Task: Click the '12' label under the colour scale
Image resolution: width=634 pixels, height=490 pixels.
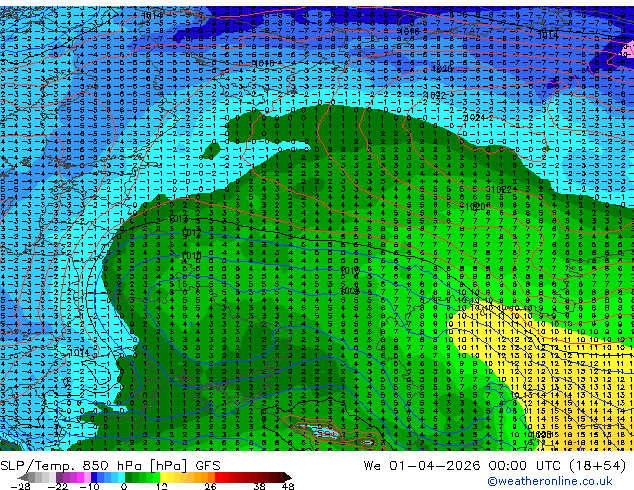Action: (x=162, y=486)
